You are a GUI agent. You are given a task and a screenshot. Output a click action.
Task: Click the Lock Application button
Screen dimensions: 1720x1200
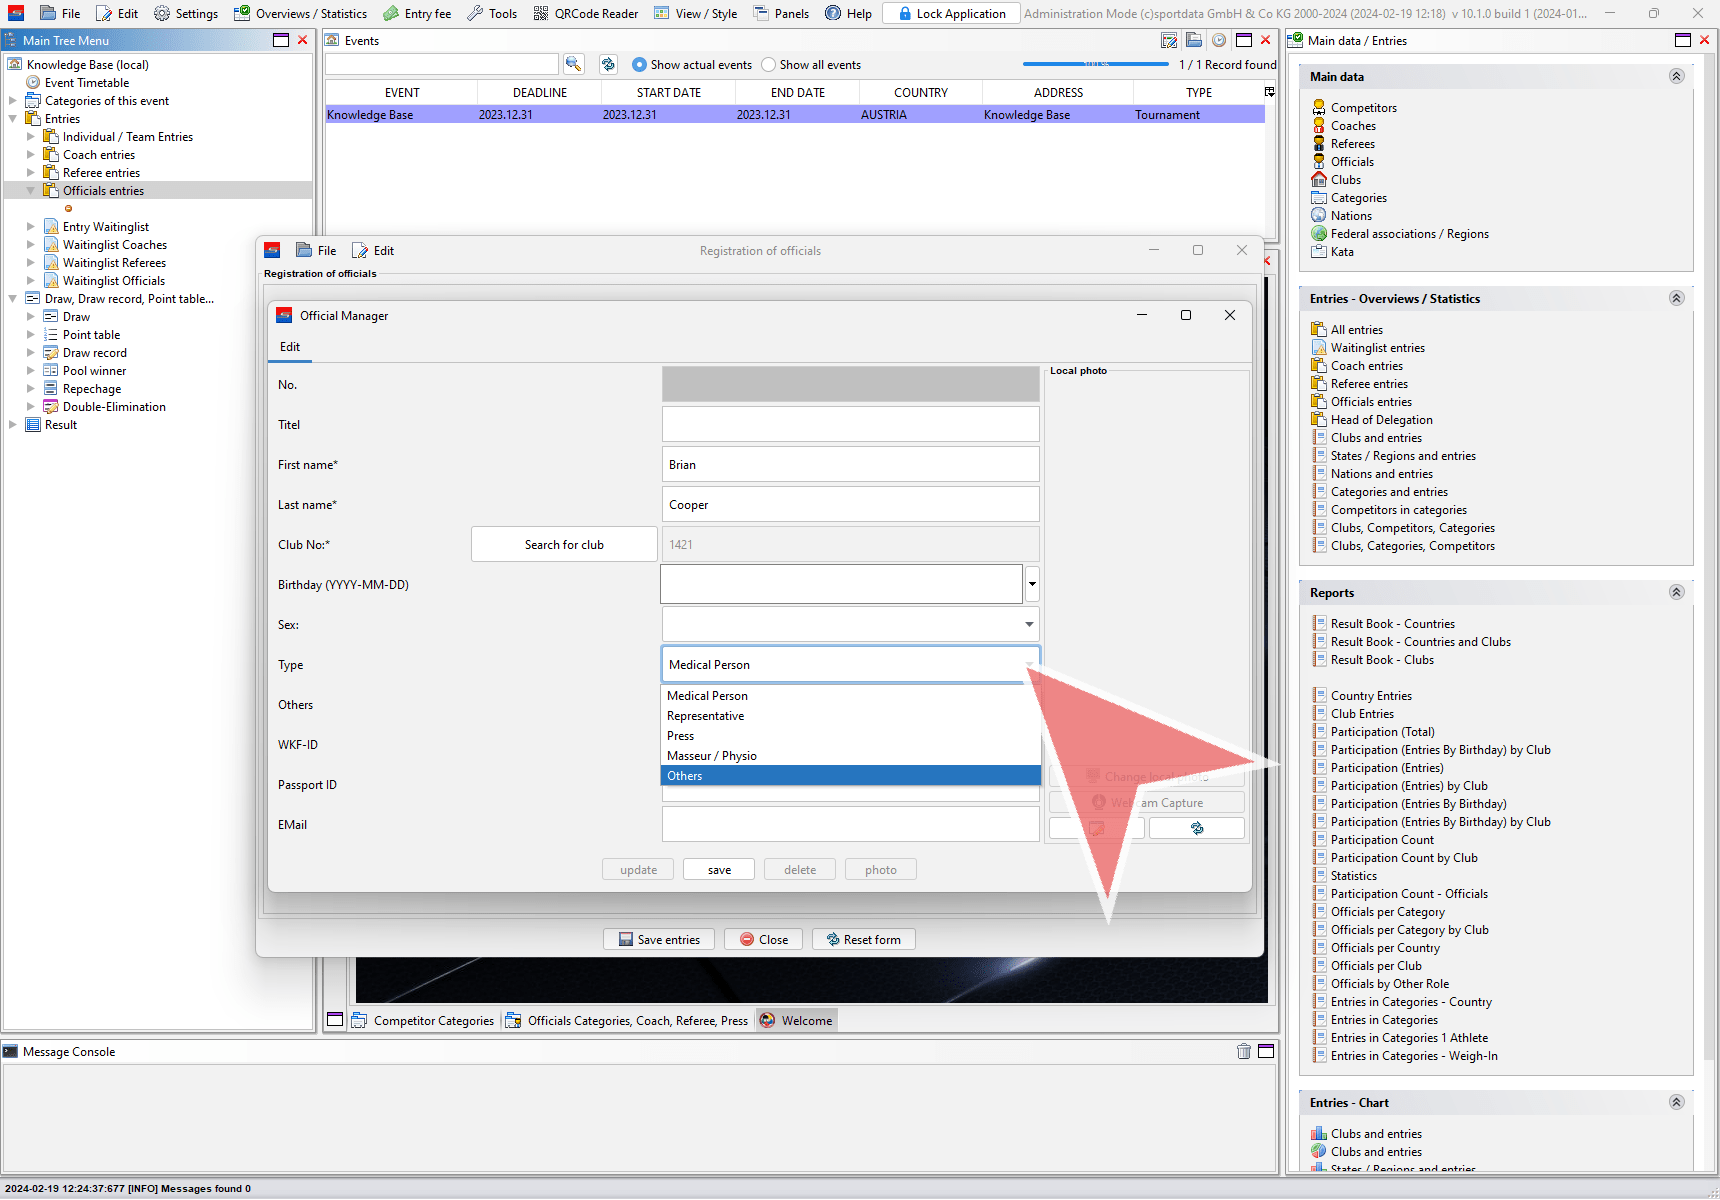point(952,13)
